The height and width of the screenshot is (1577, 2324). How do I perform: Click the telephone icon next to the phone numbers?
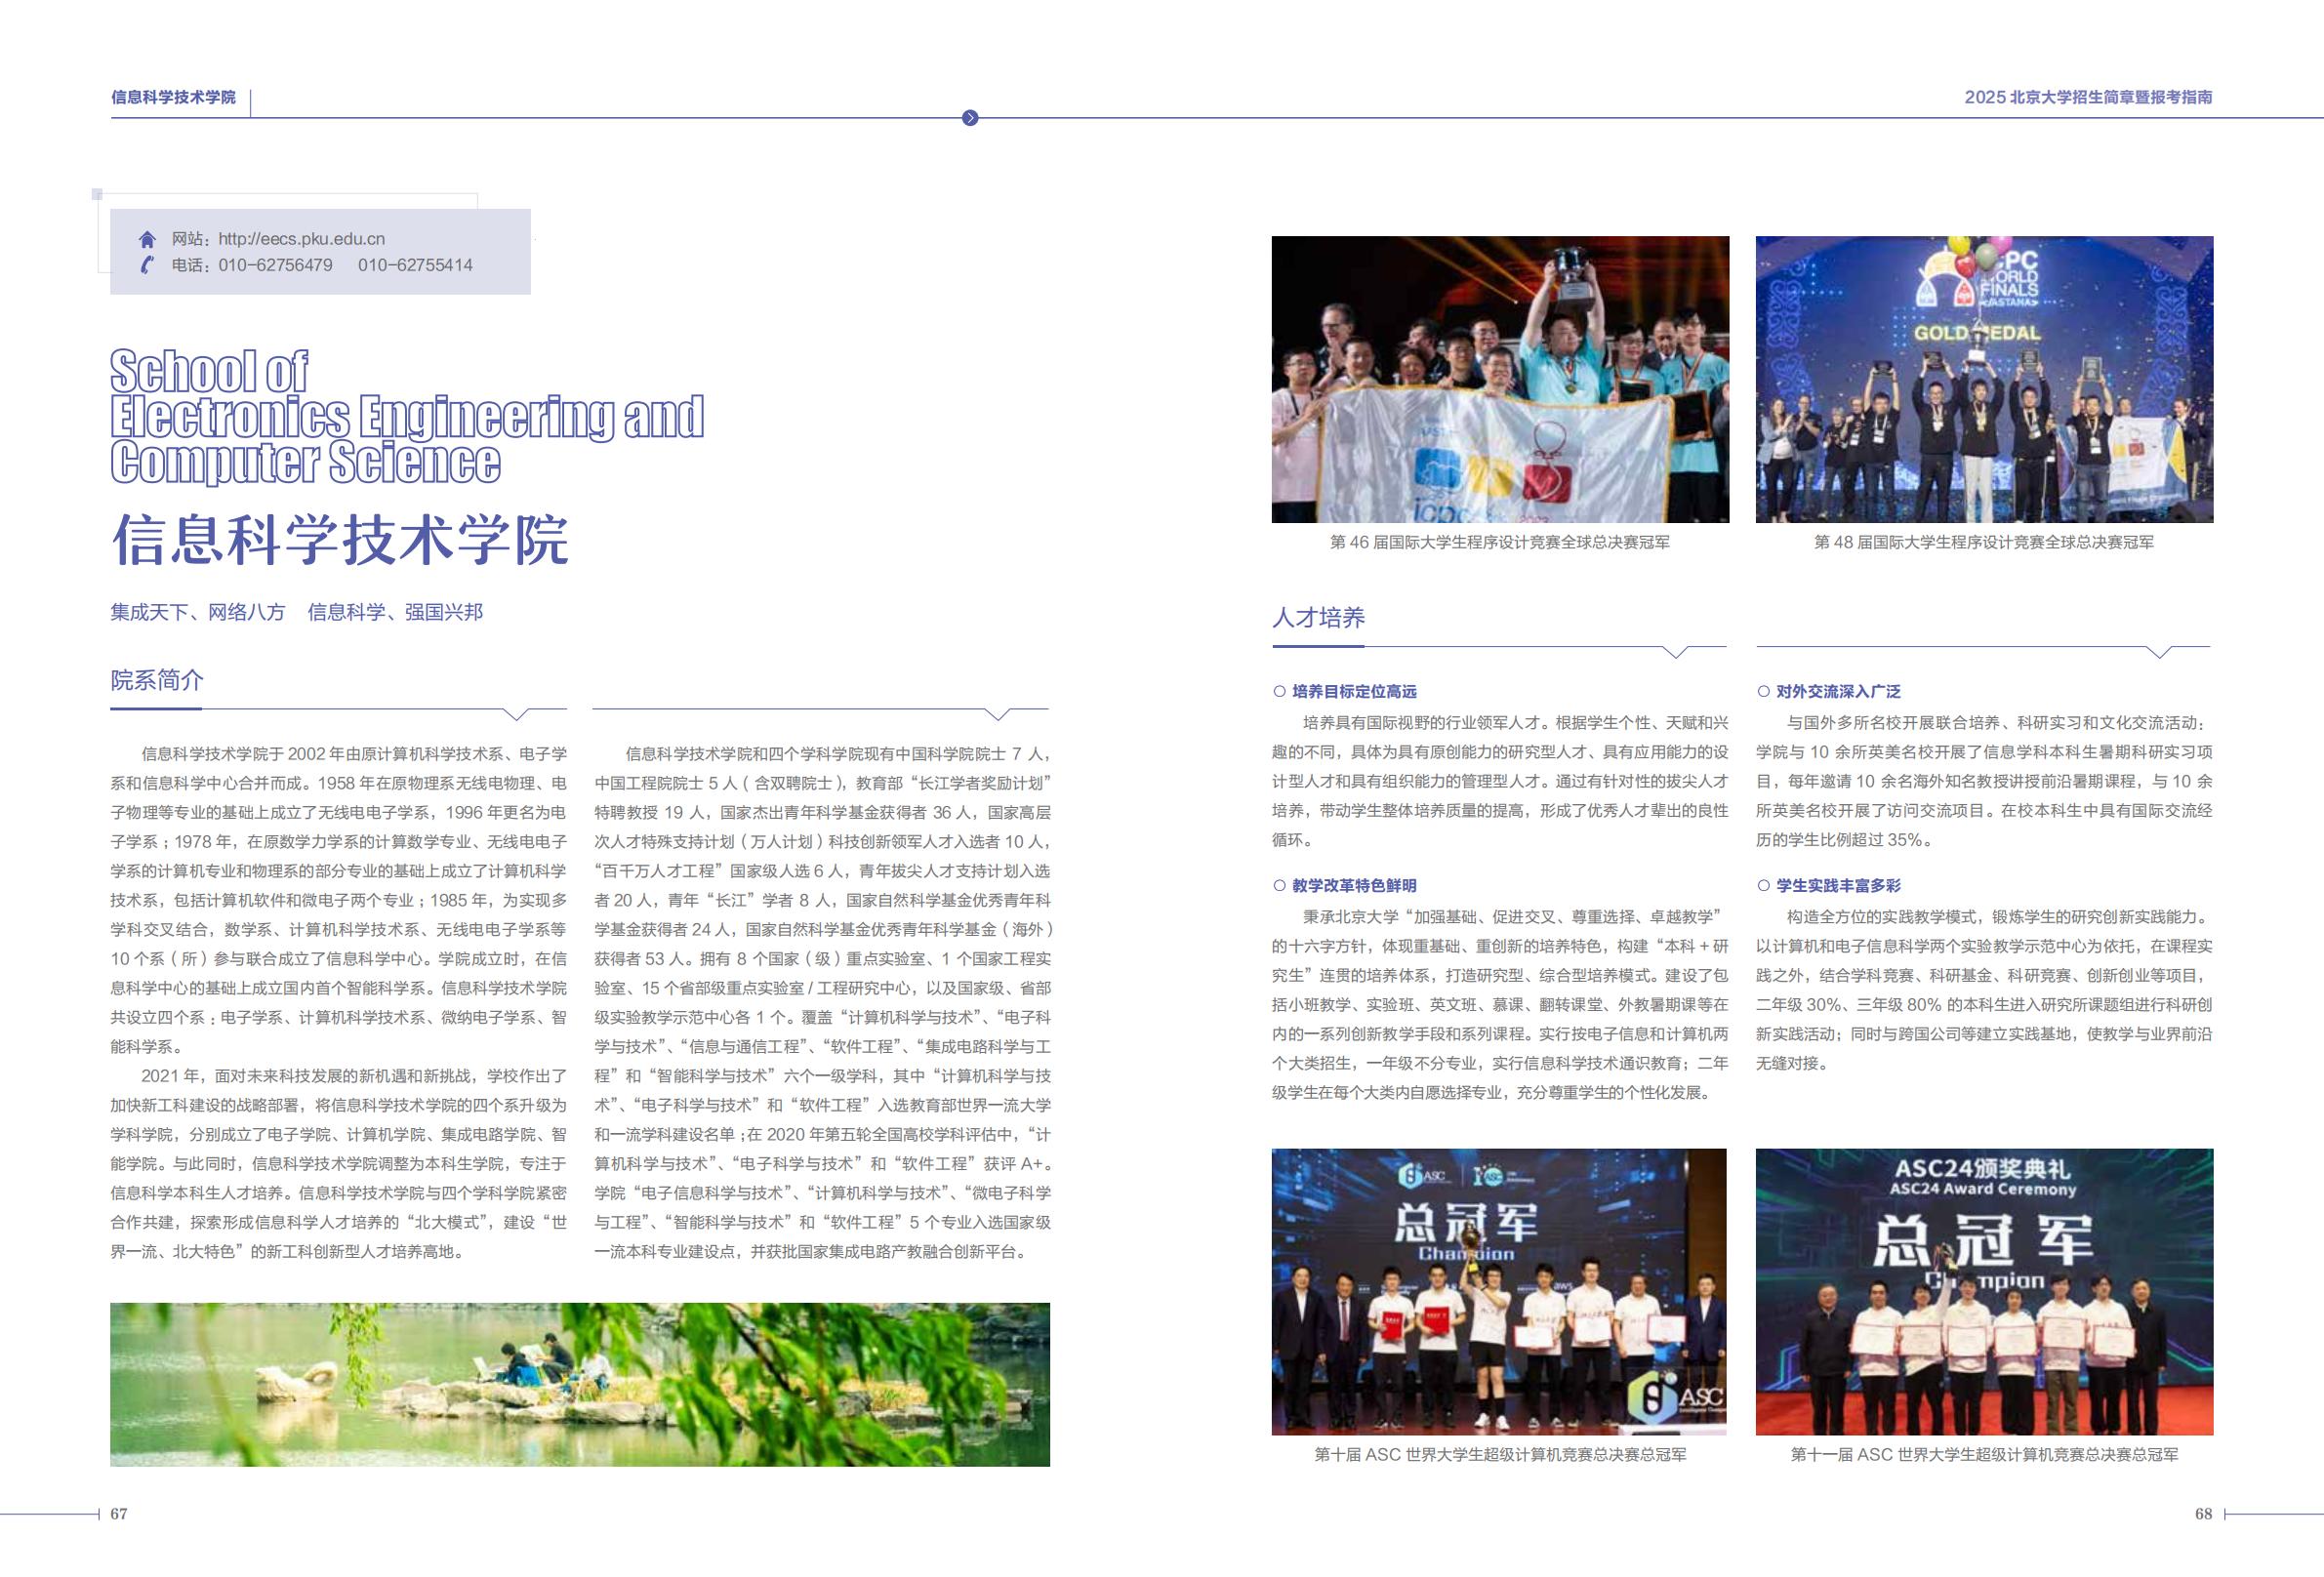[148, 266]
